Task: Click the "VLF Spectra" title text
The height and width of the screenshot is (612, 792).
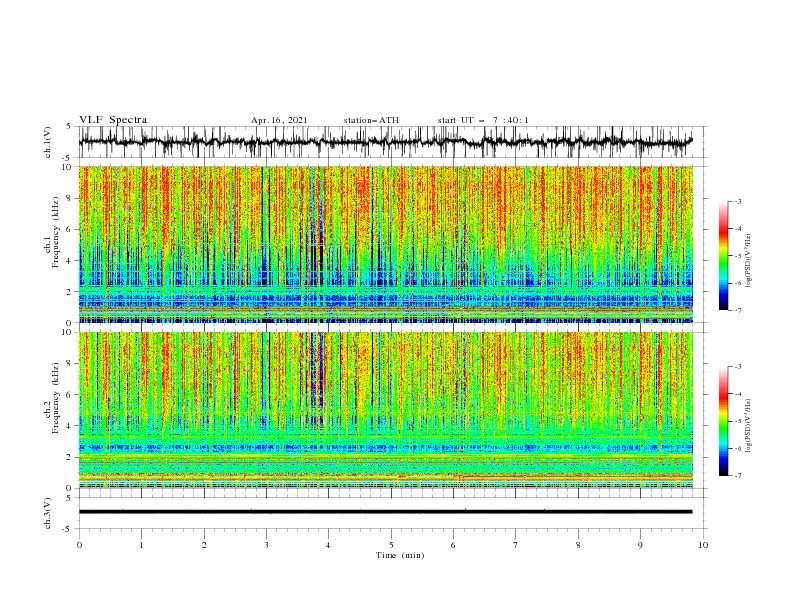Action: tap(113, 120)
